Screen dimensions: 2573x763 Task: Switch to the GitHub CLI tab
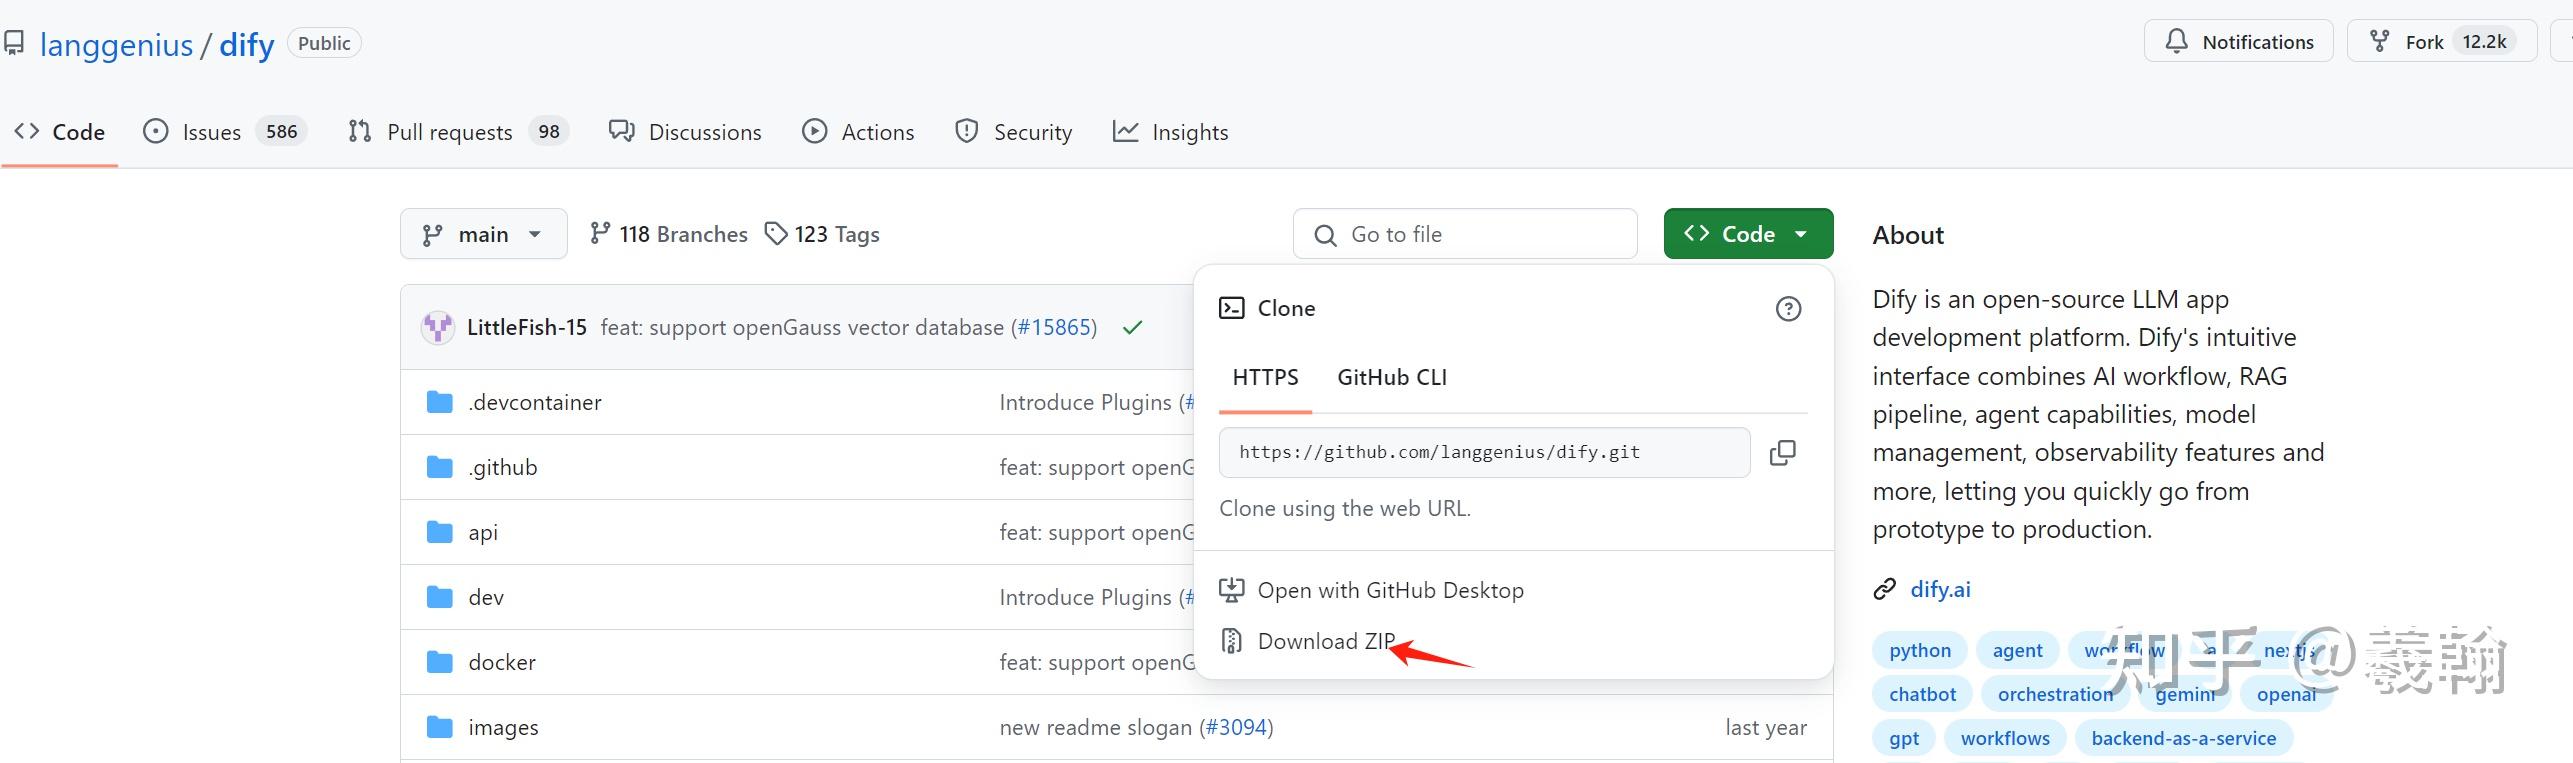coord(1392,378)
